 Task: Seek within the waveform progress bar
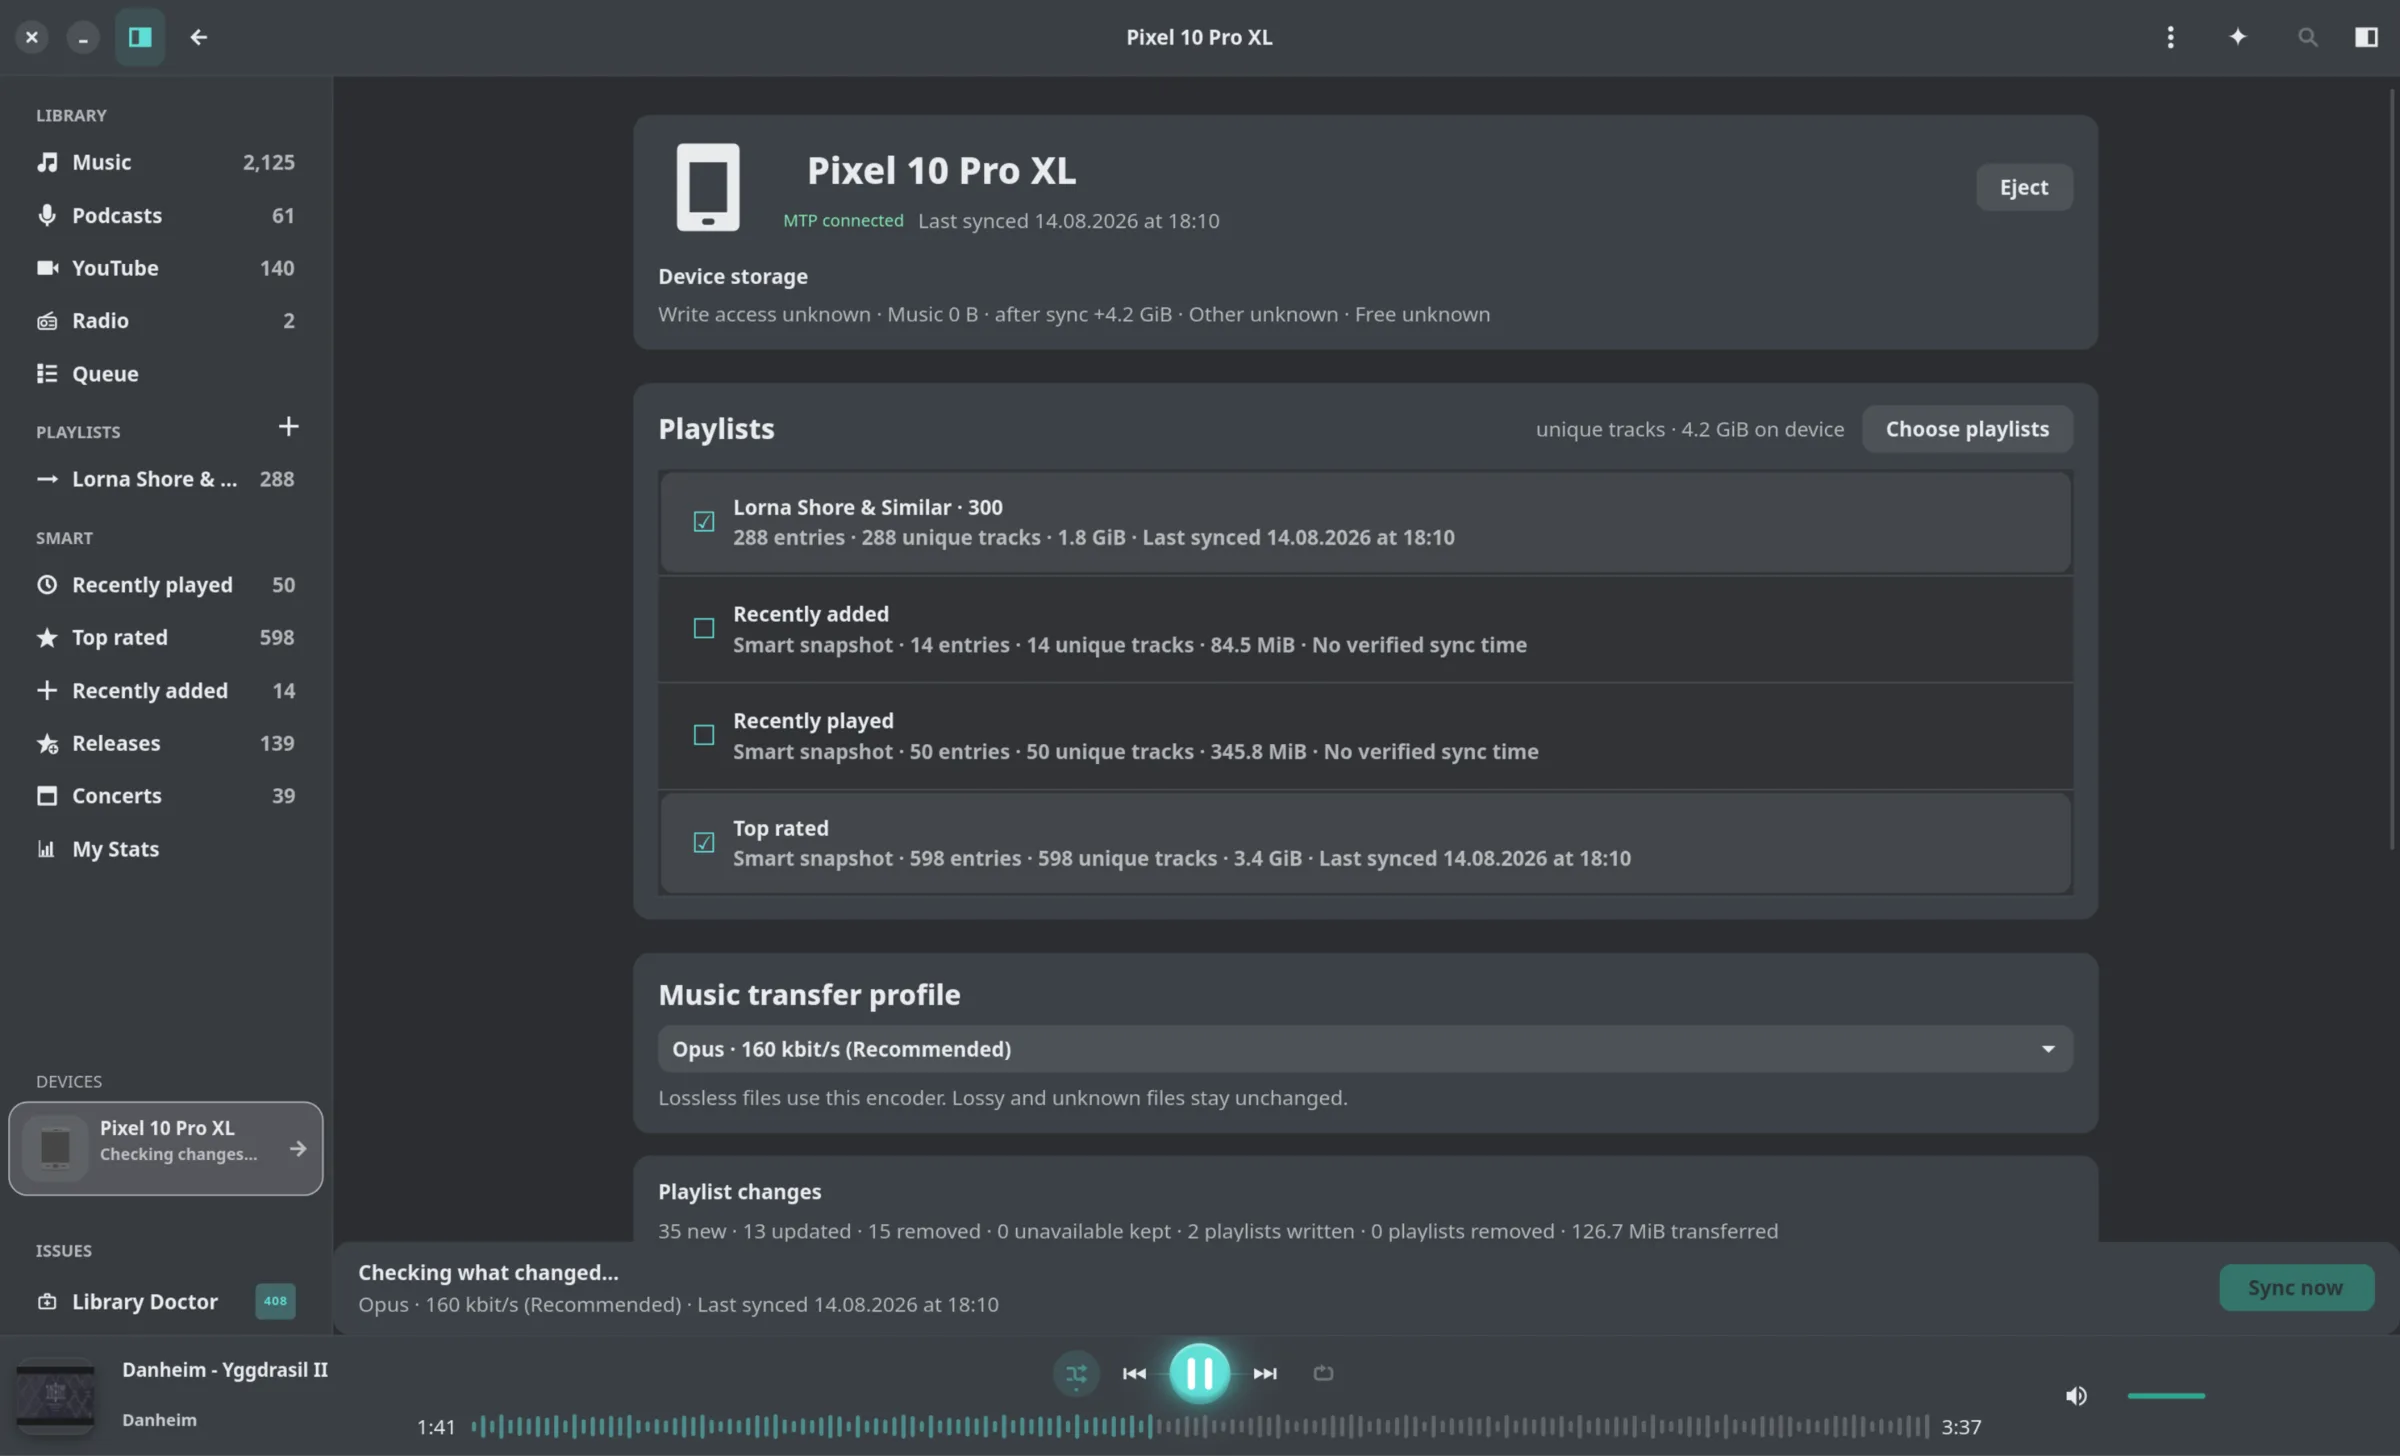pos(1199,1427)
